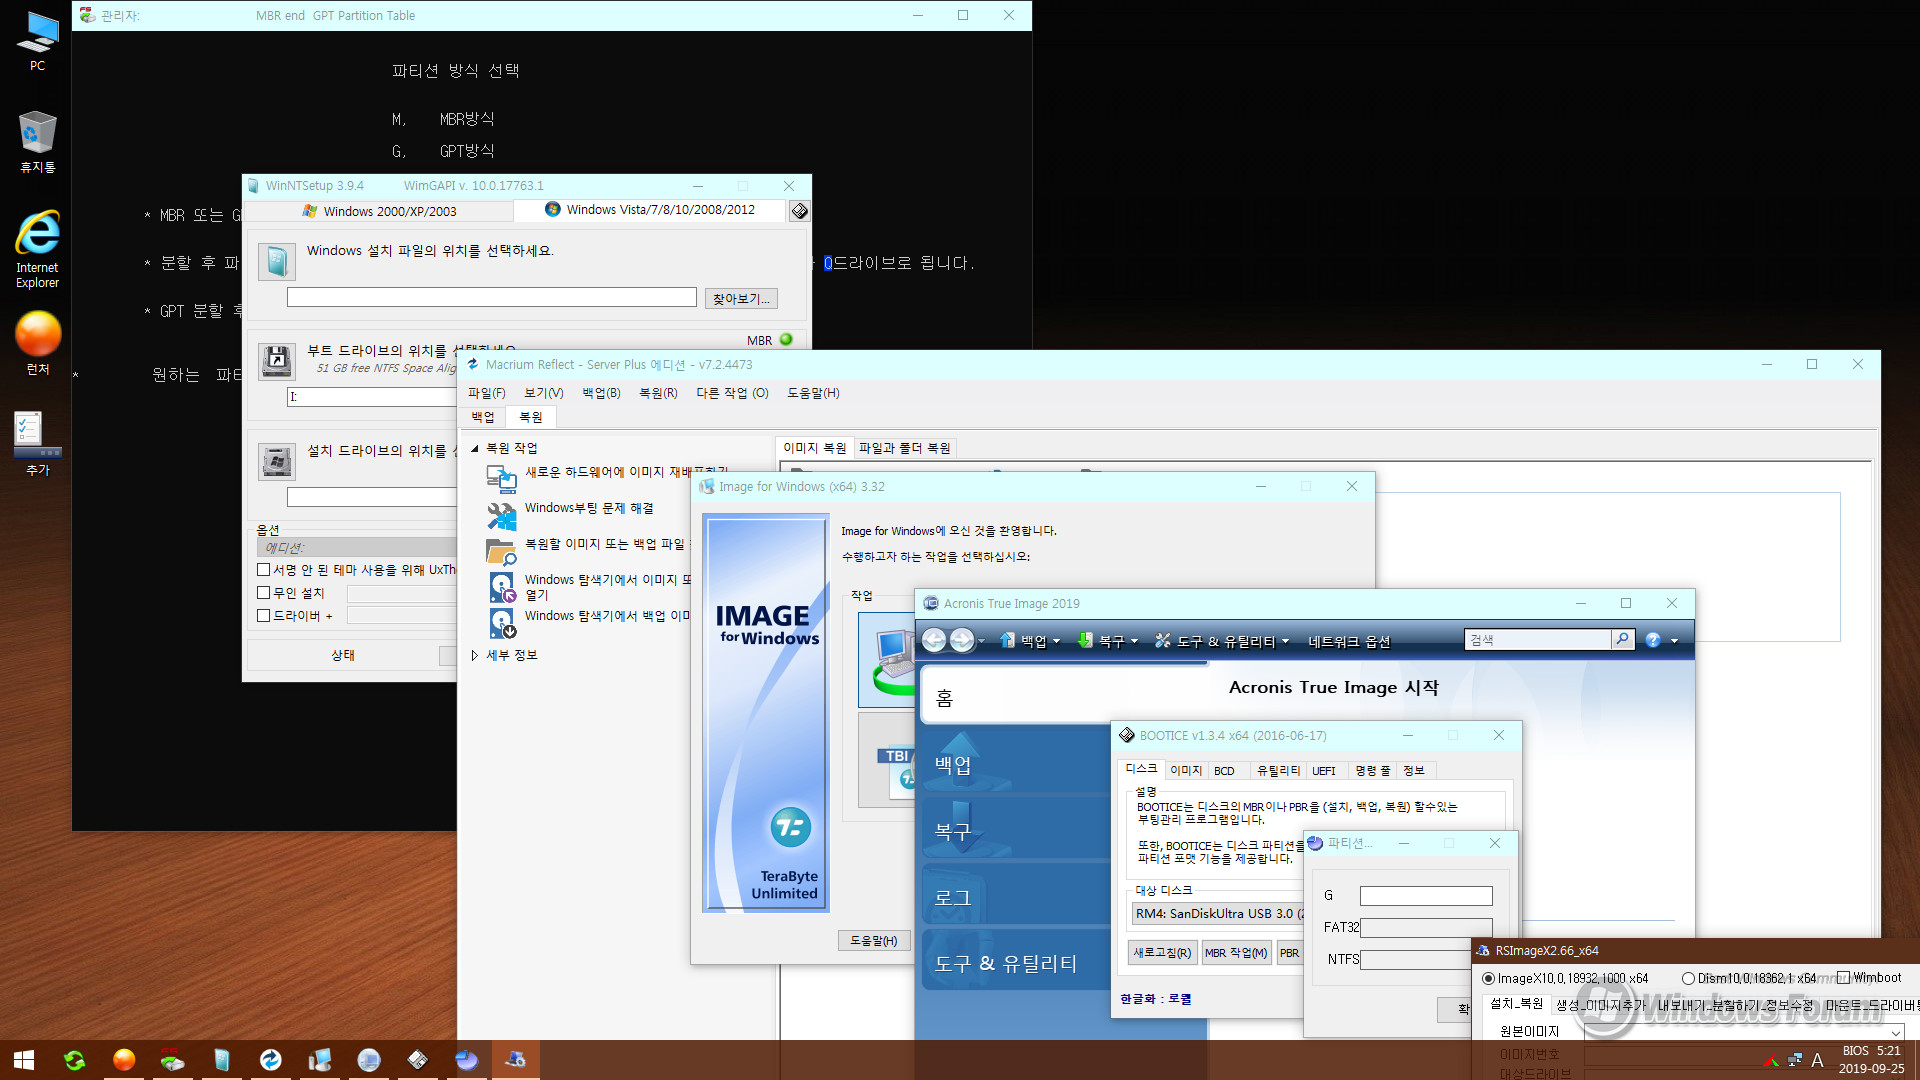Open the 파일(F) menu in Macrium Reflect

coord(487,393)
